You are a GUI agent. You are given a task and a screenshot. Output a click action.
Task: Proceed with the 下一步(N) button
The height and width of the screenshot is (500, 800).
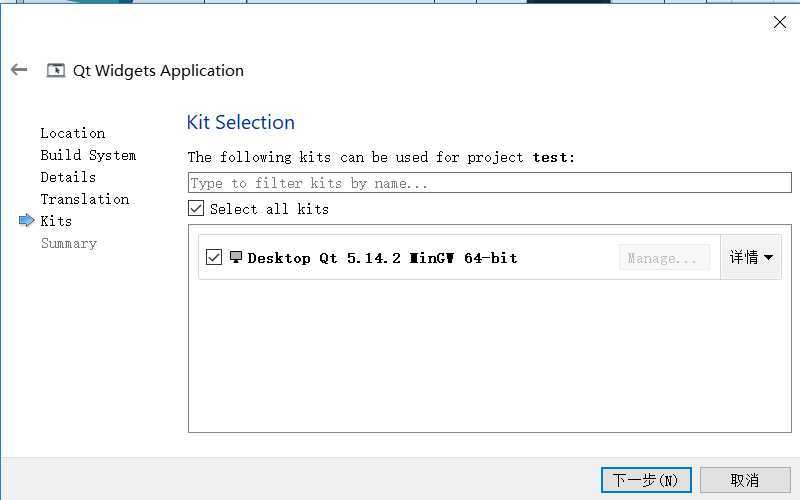coord(646,480)
